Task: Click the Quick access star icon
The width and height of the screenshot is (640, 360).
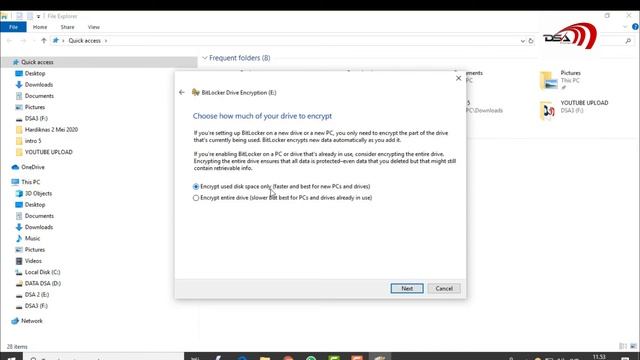Action: [x=16, y=62]
